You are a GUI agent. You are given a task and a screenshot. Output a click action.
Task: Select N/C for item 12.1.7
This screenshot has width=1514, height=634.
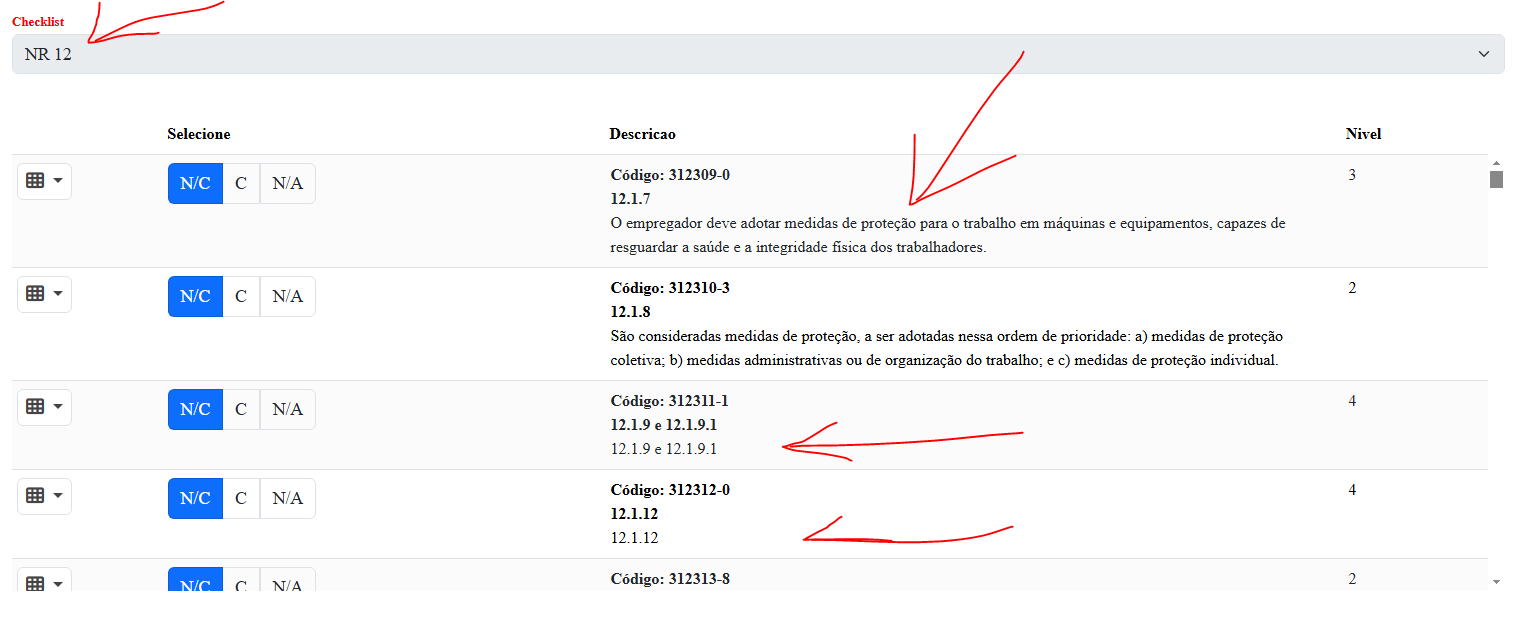(x=195, y=183)
